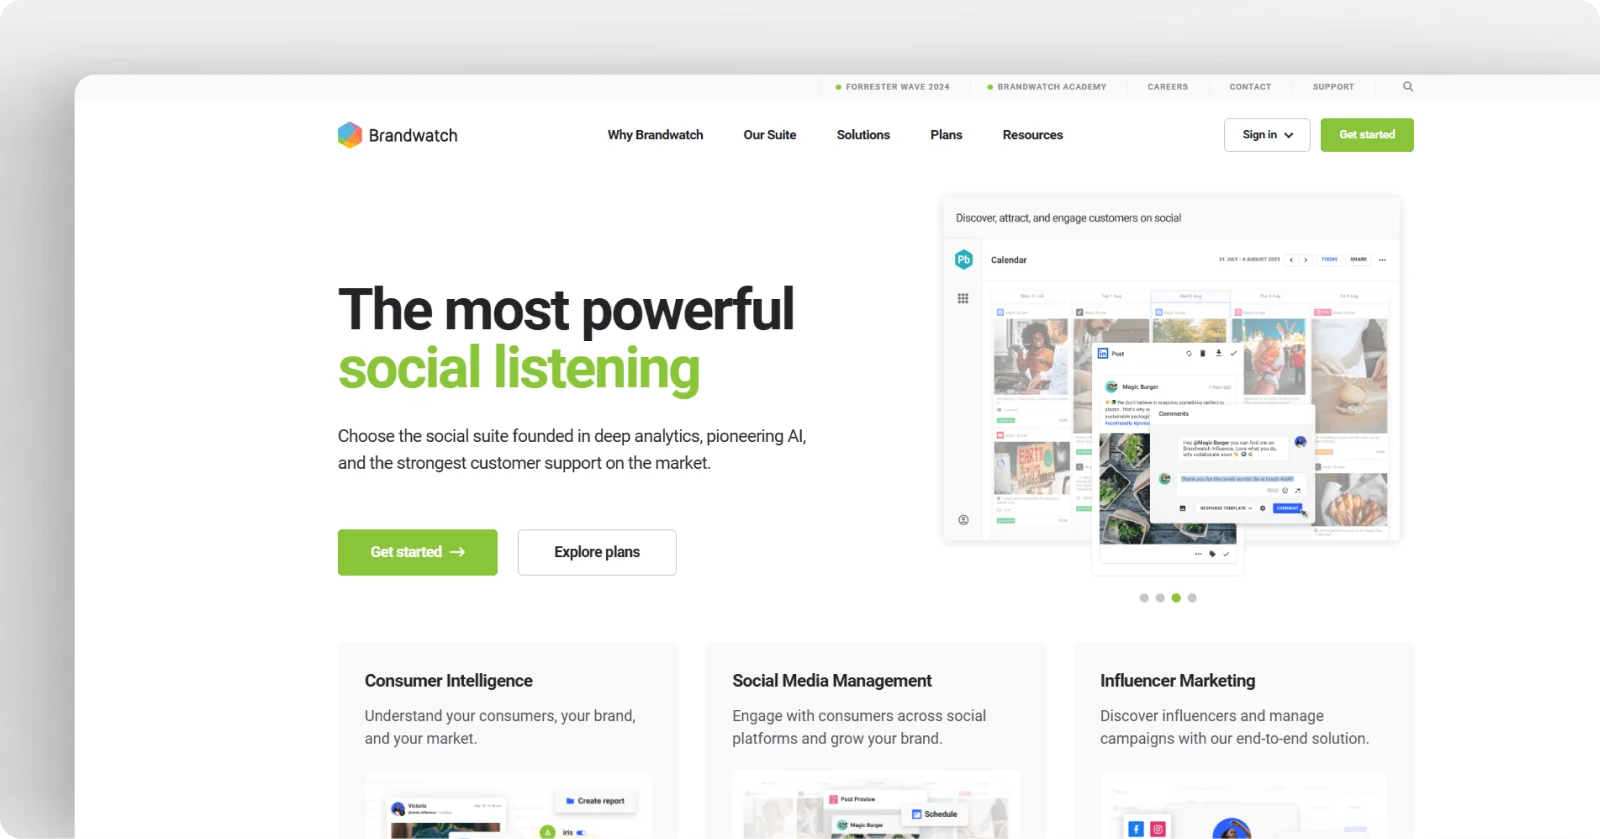Image resolution: width=1600 pixels, height=839 pixels.
Task: Expand the Sign in dropdown
Action: point(1267,135)
